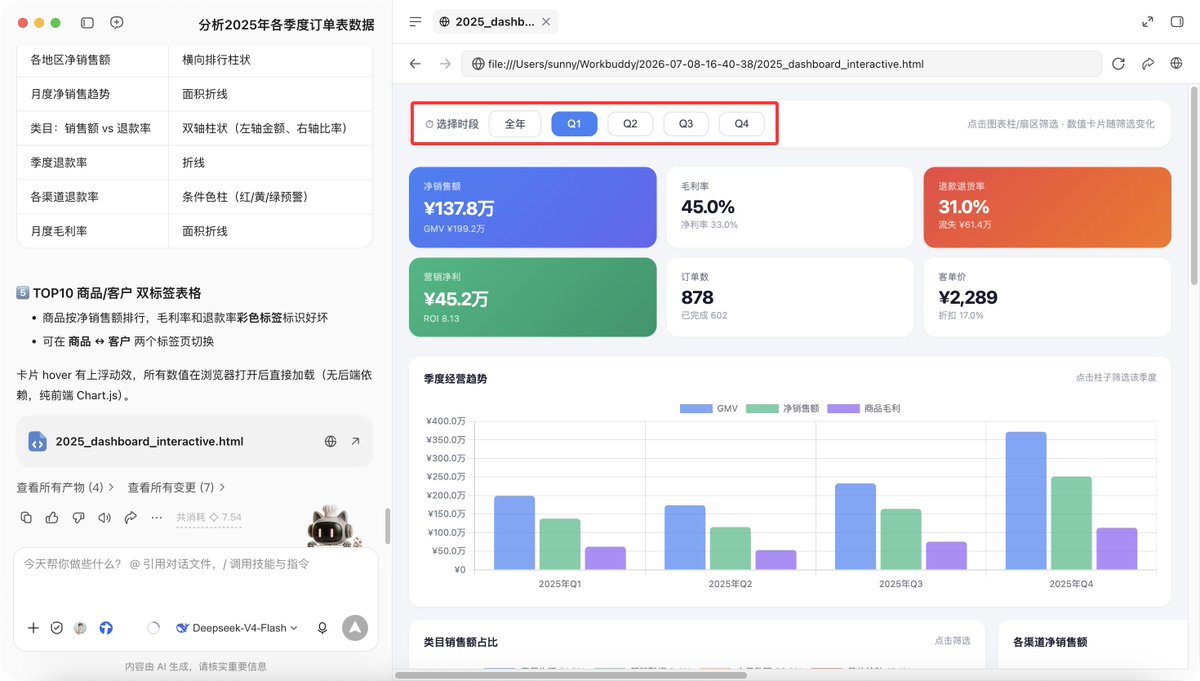Screen dimensions: 1200x681
Task: Add an attachment with the plus icon
Action: pos(33,628)
